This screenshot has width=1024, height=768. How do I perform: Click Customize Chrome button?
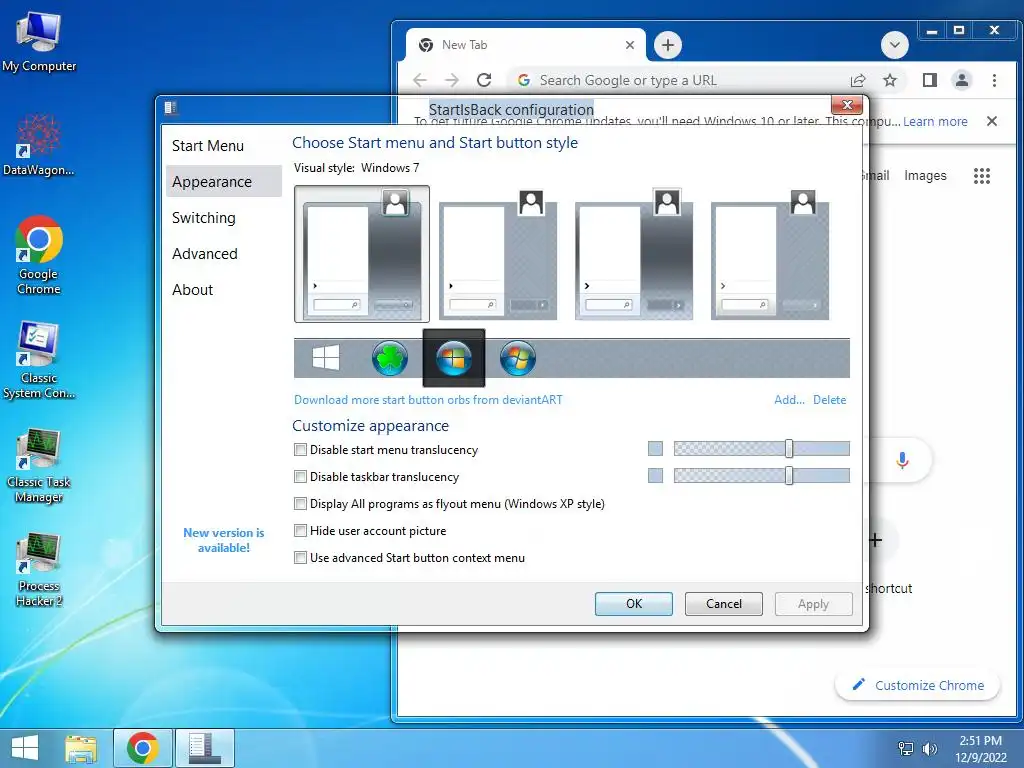918,685
